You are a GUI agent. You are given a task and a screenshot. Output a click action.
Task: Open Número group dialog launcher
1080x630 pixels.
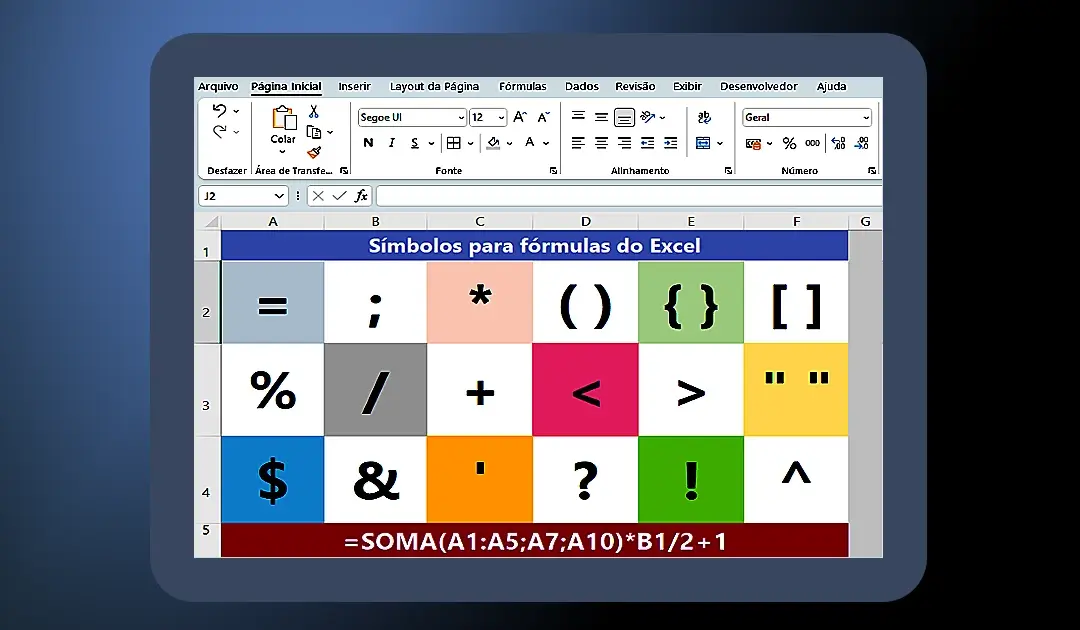pyautogui.click(x=872, y=171)
